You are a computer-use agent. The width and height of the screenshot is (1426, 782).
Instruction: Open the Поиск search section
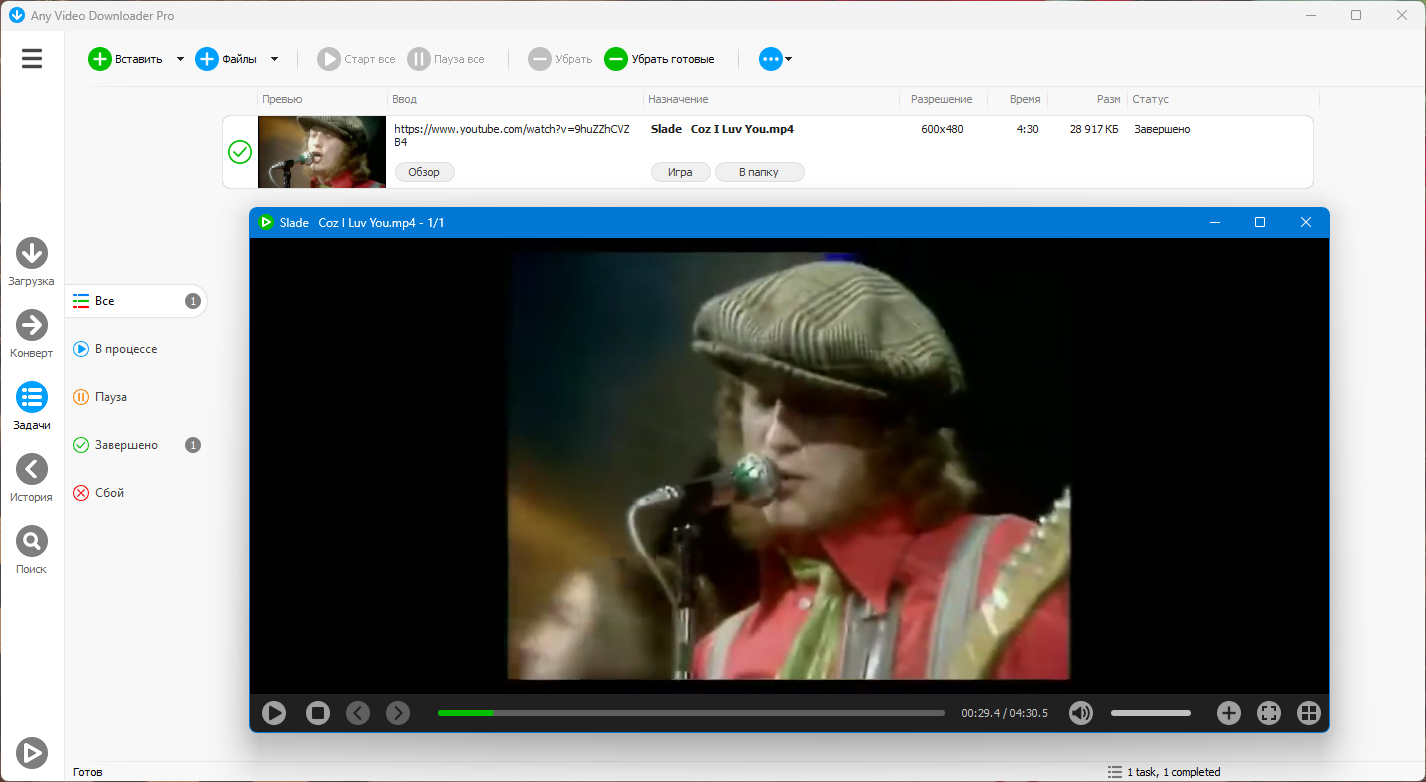[32, 541]
